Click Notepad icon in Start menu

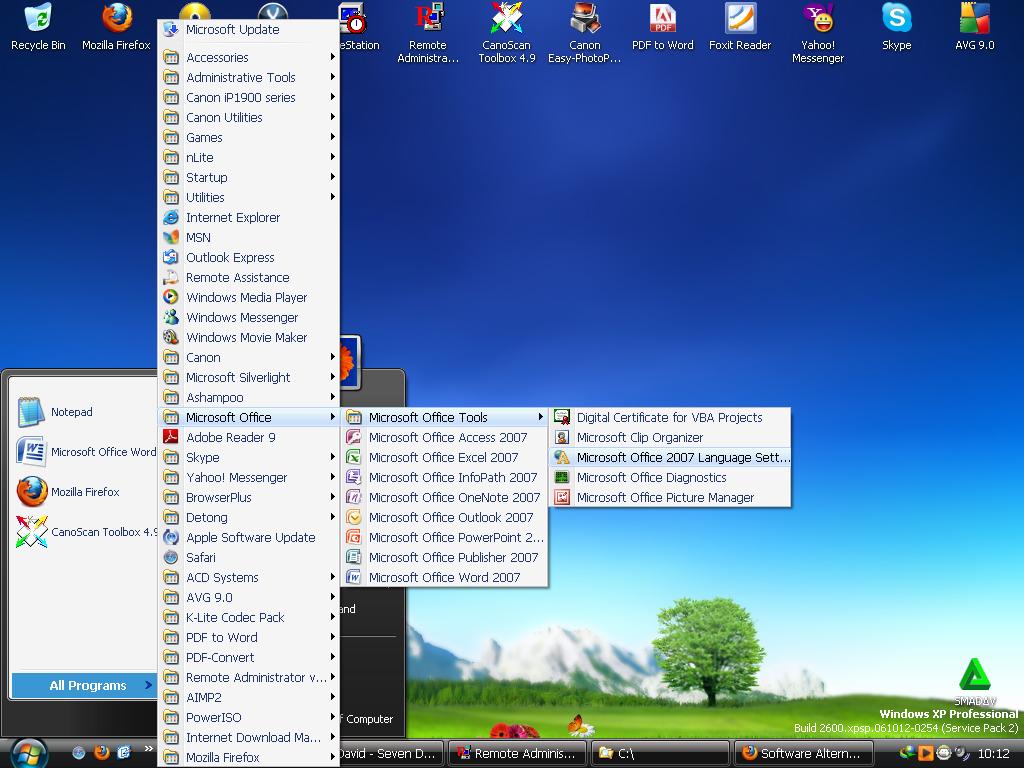click(31, 412)
